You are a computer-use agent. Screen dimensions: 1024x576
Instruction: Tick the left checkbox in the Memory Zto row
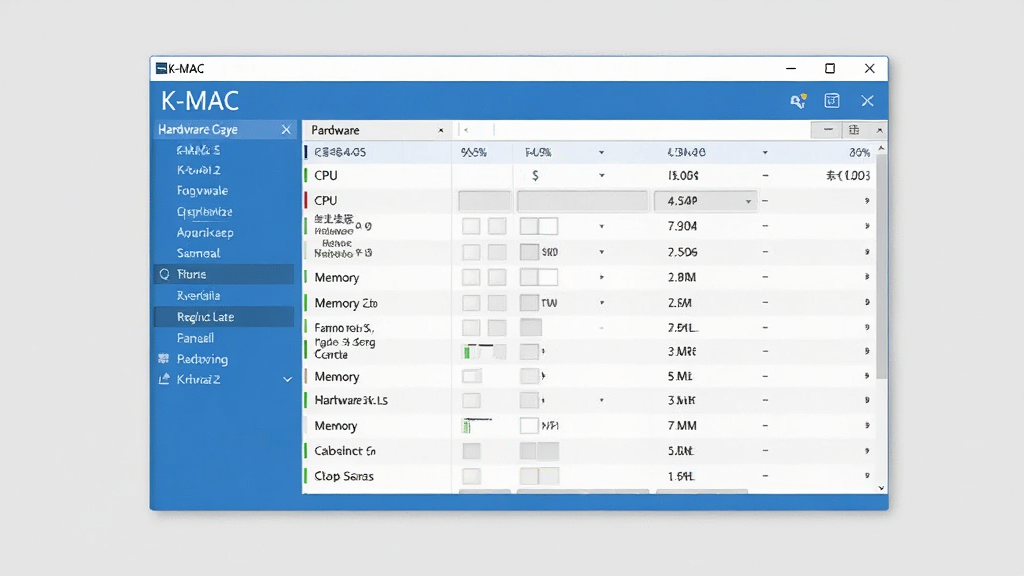click(x=471, y=302)
